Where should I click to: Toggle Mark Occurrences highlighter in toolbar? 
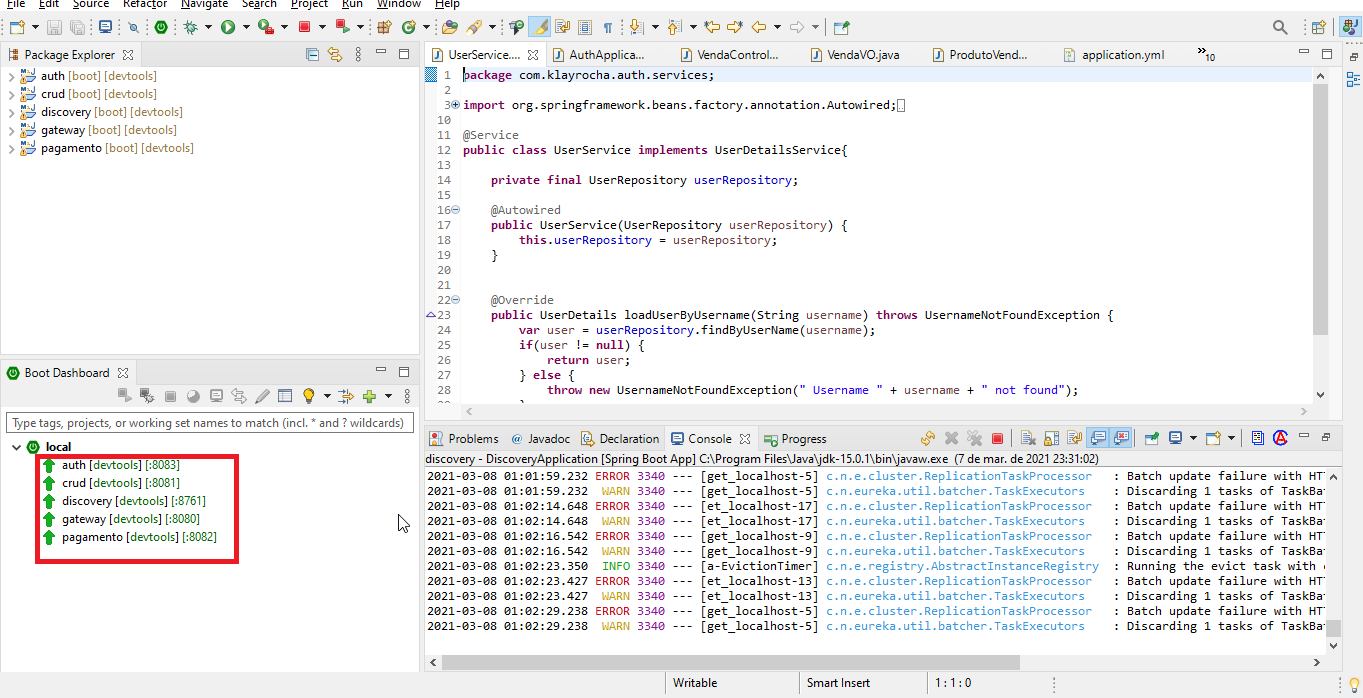click(539, 27)
